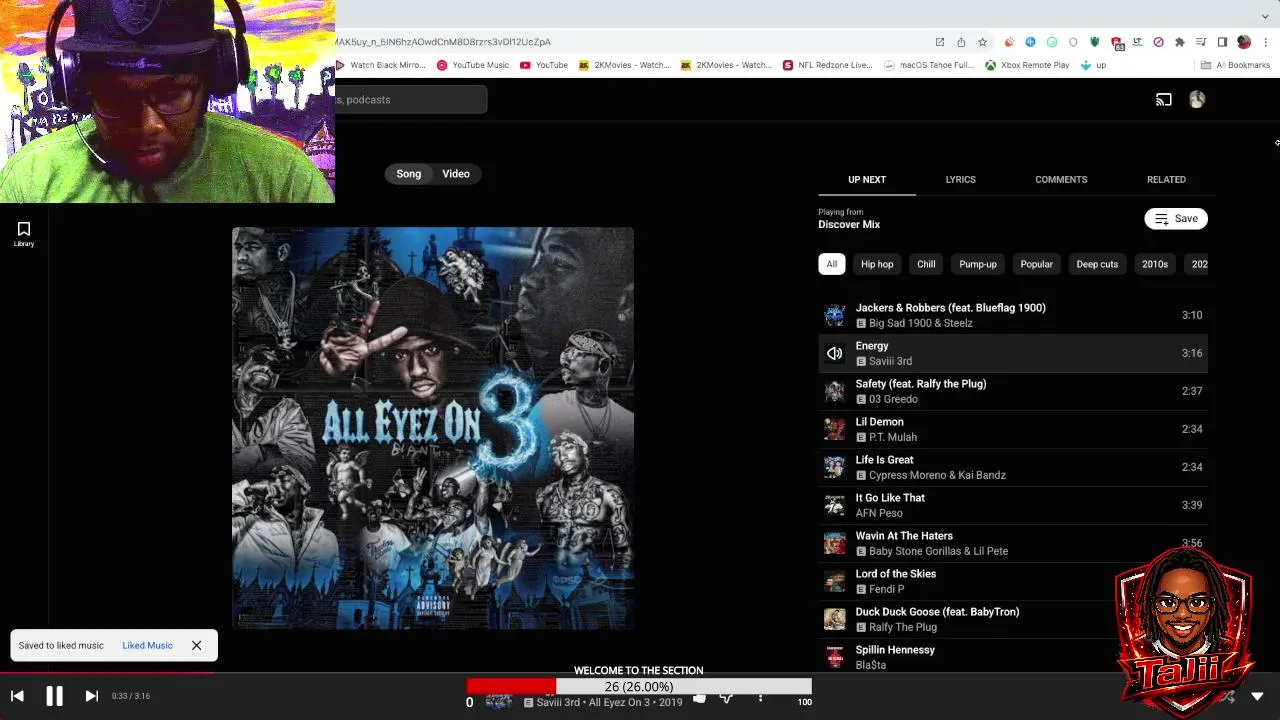Screen dimensions: 1280x720
Task: Play Lil Demon by P.T. Mulah
Action: pos(1013,429)
